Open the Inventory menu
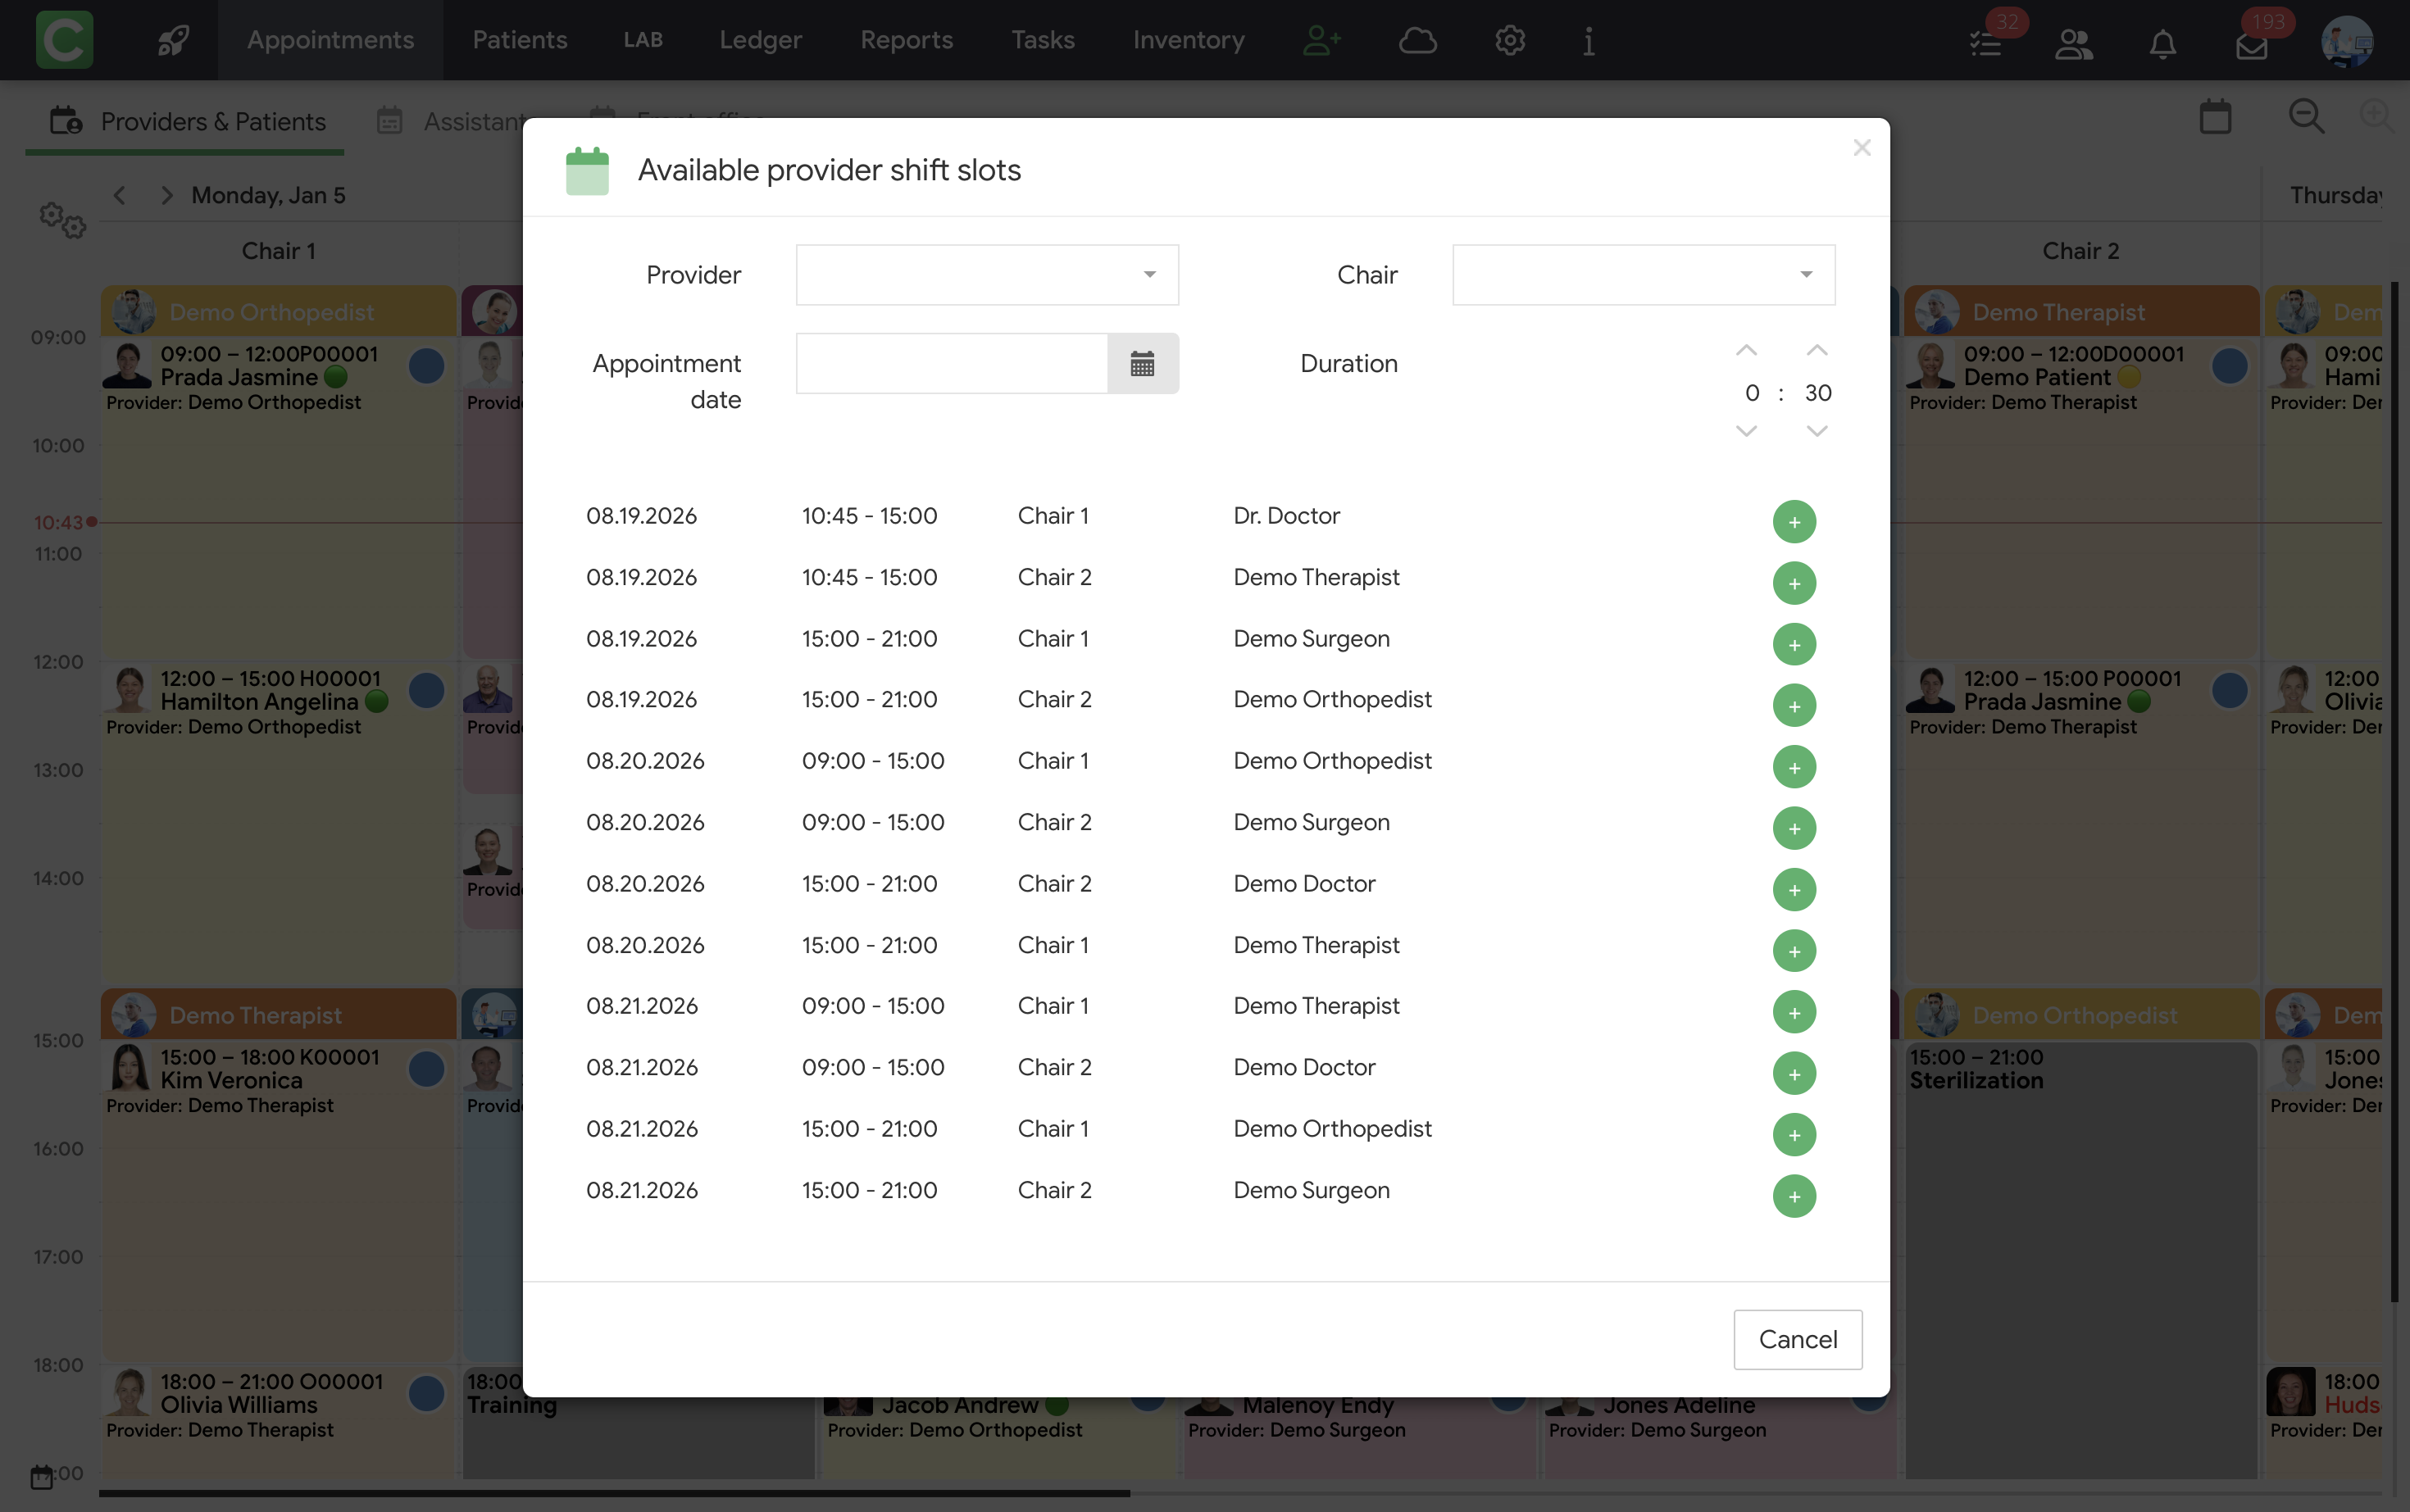Viewport: 2410px width, 1512px height. point(1189,40)
